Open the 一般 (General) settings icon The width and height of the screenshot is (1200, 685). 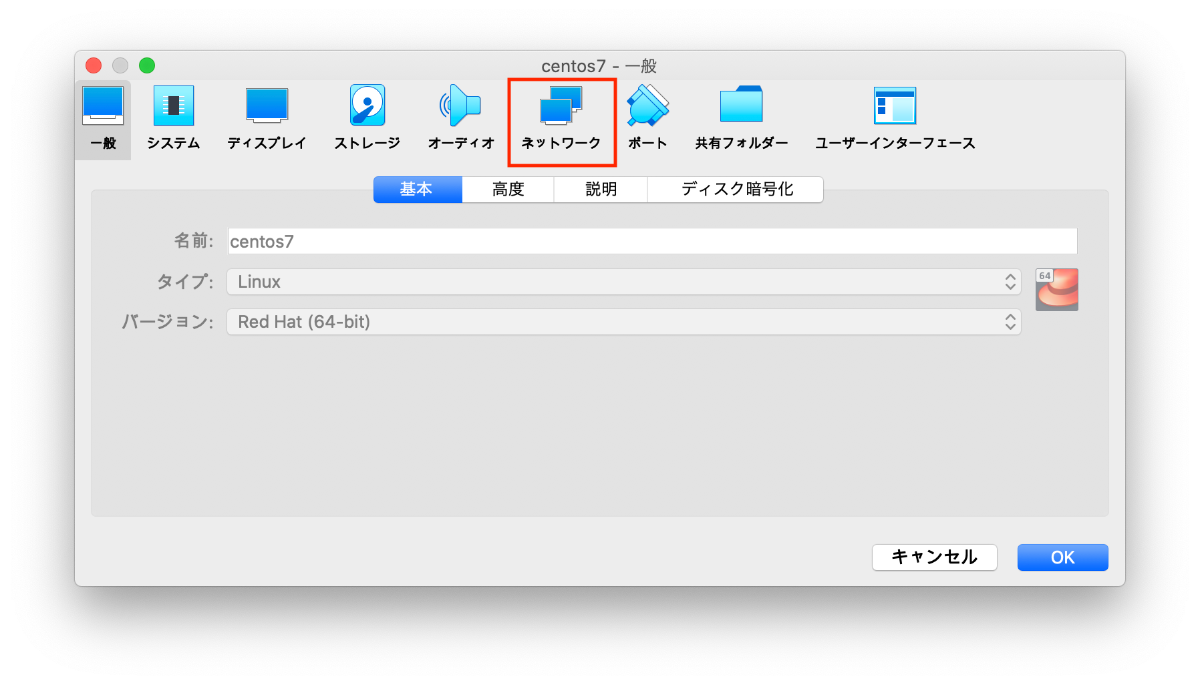[x=103, y=119]
